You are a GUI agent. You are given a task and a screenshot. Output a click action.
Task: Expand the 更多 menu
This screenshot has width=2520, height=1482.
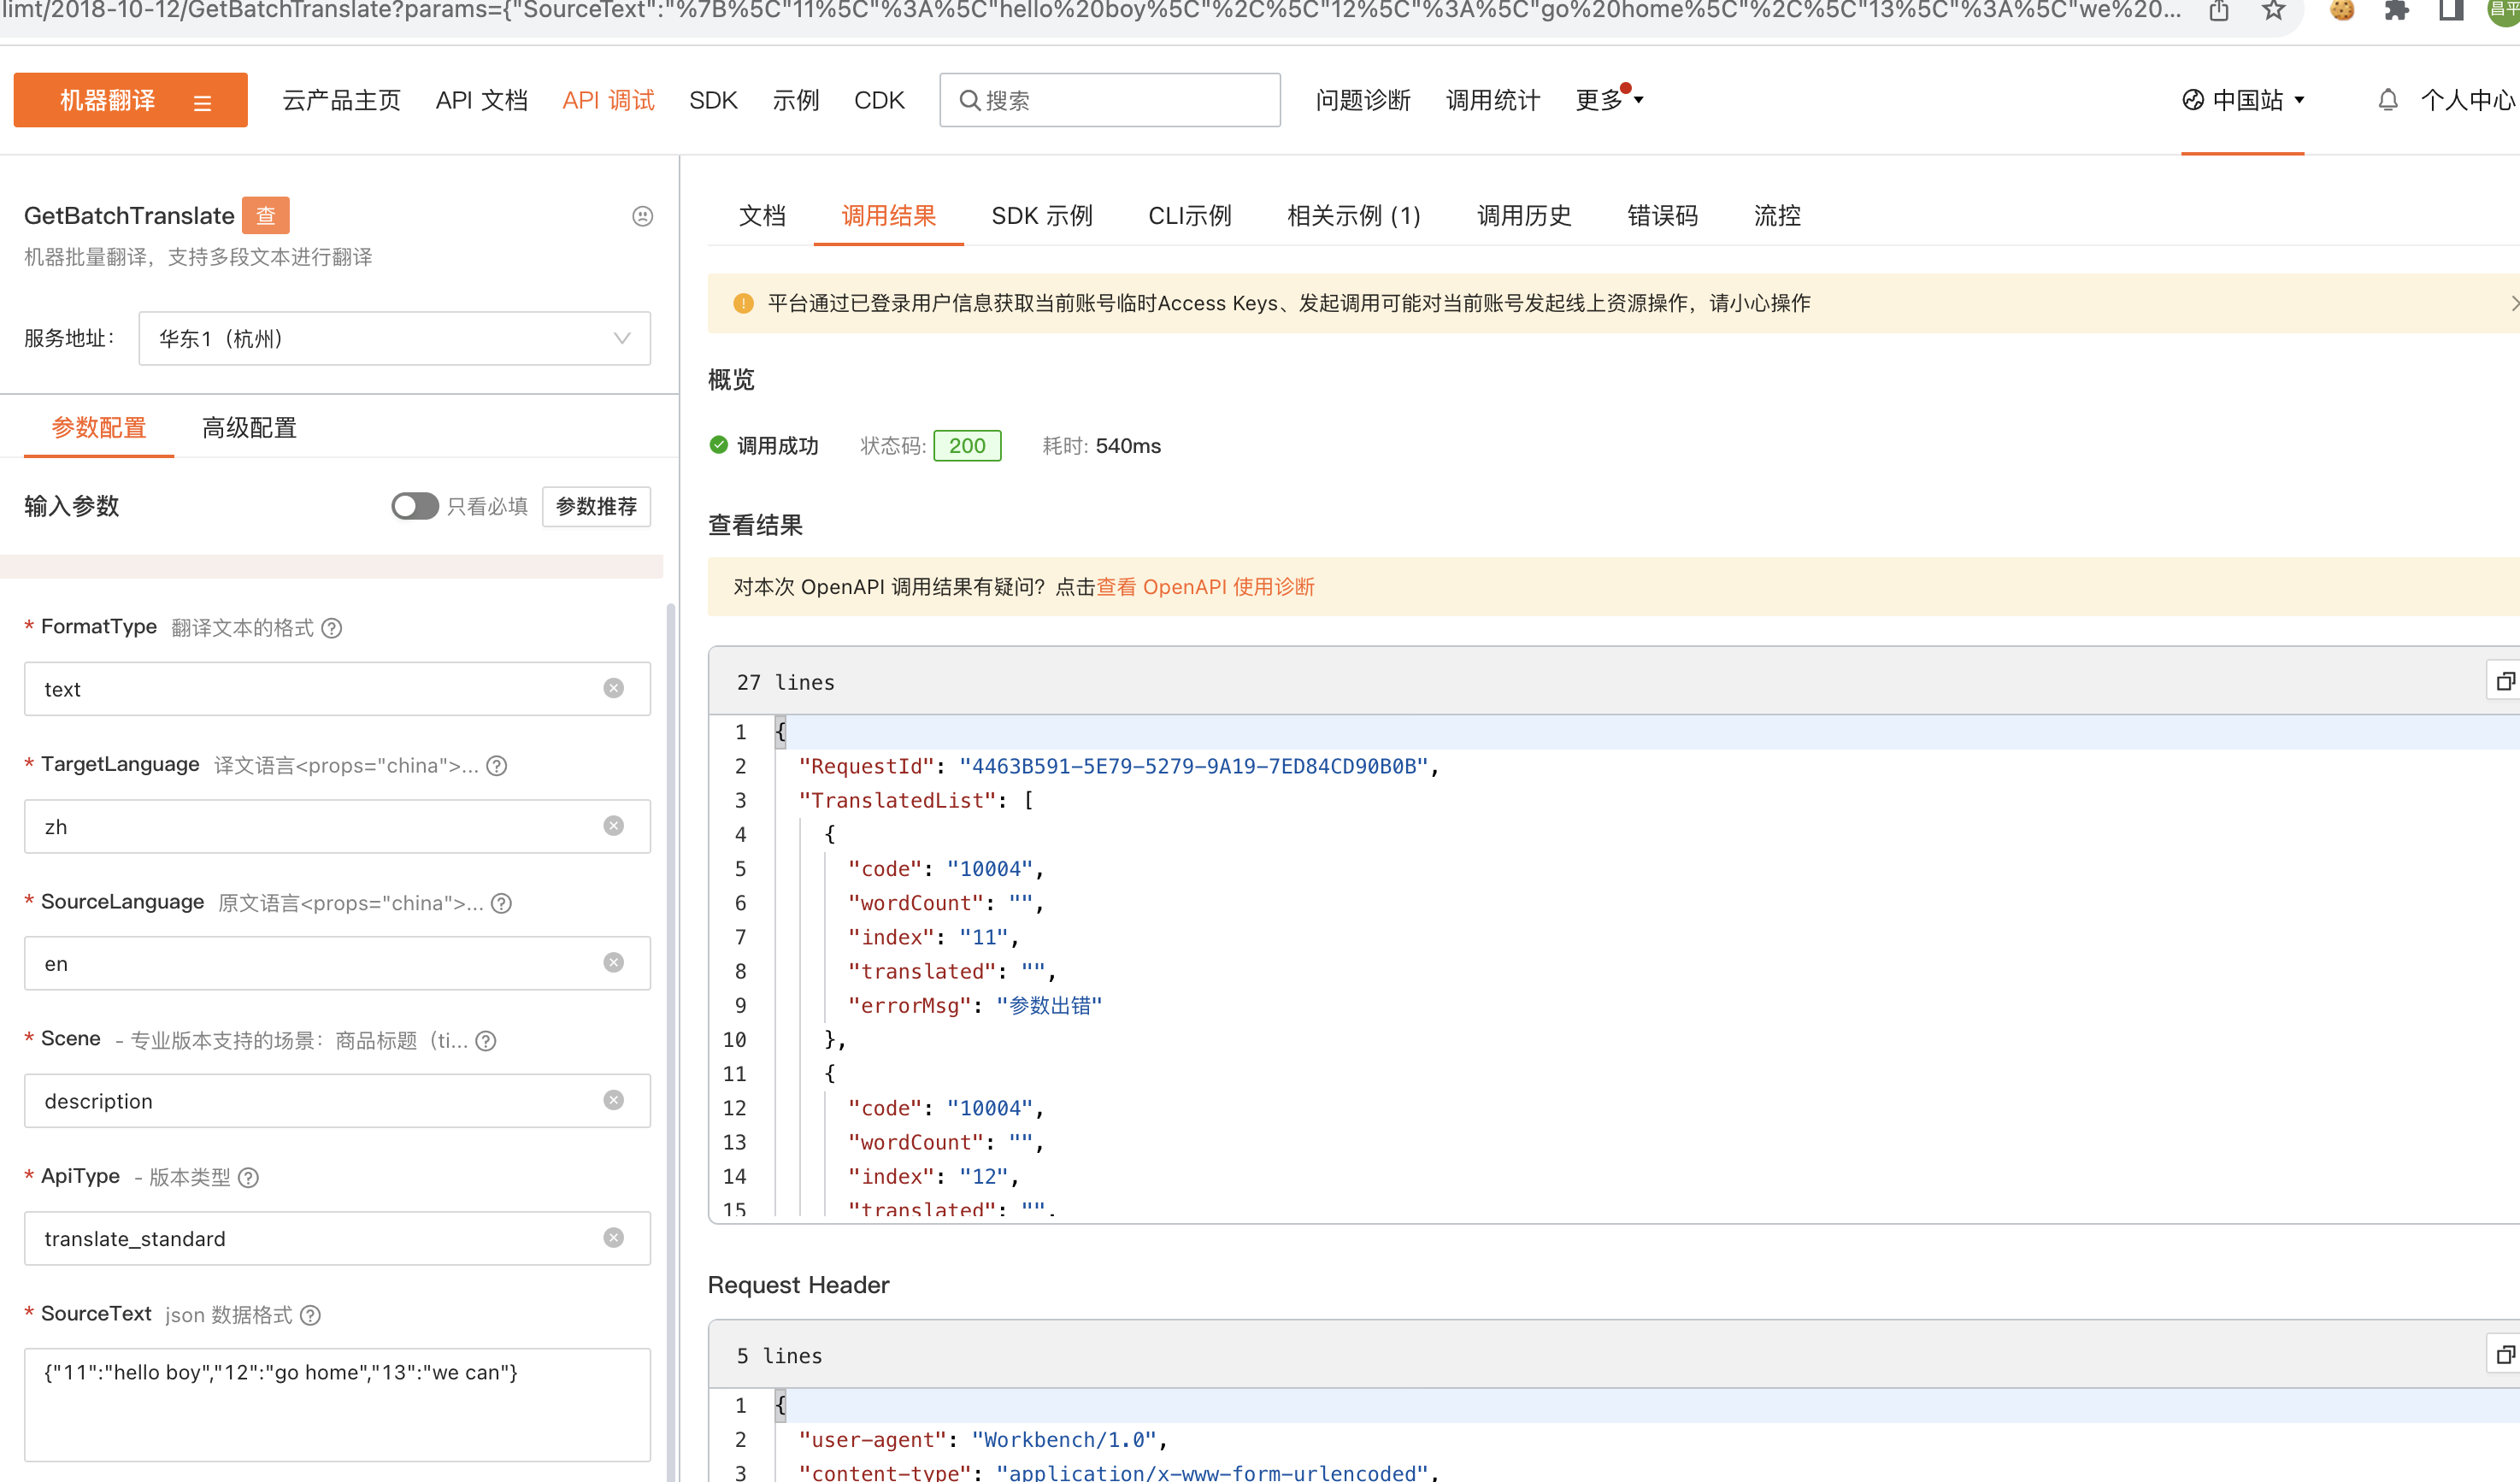click(x=1609, y=100)
